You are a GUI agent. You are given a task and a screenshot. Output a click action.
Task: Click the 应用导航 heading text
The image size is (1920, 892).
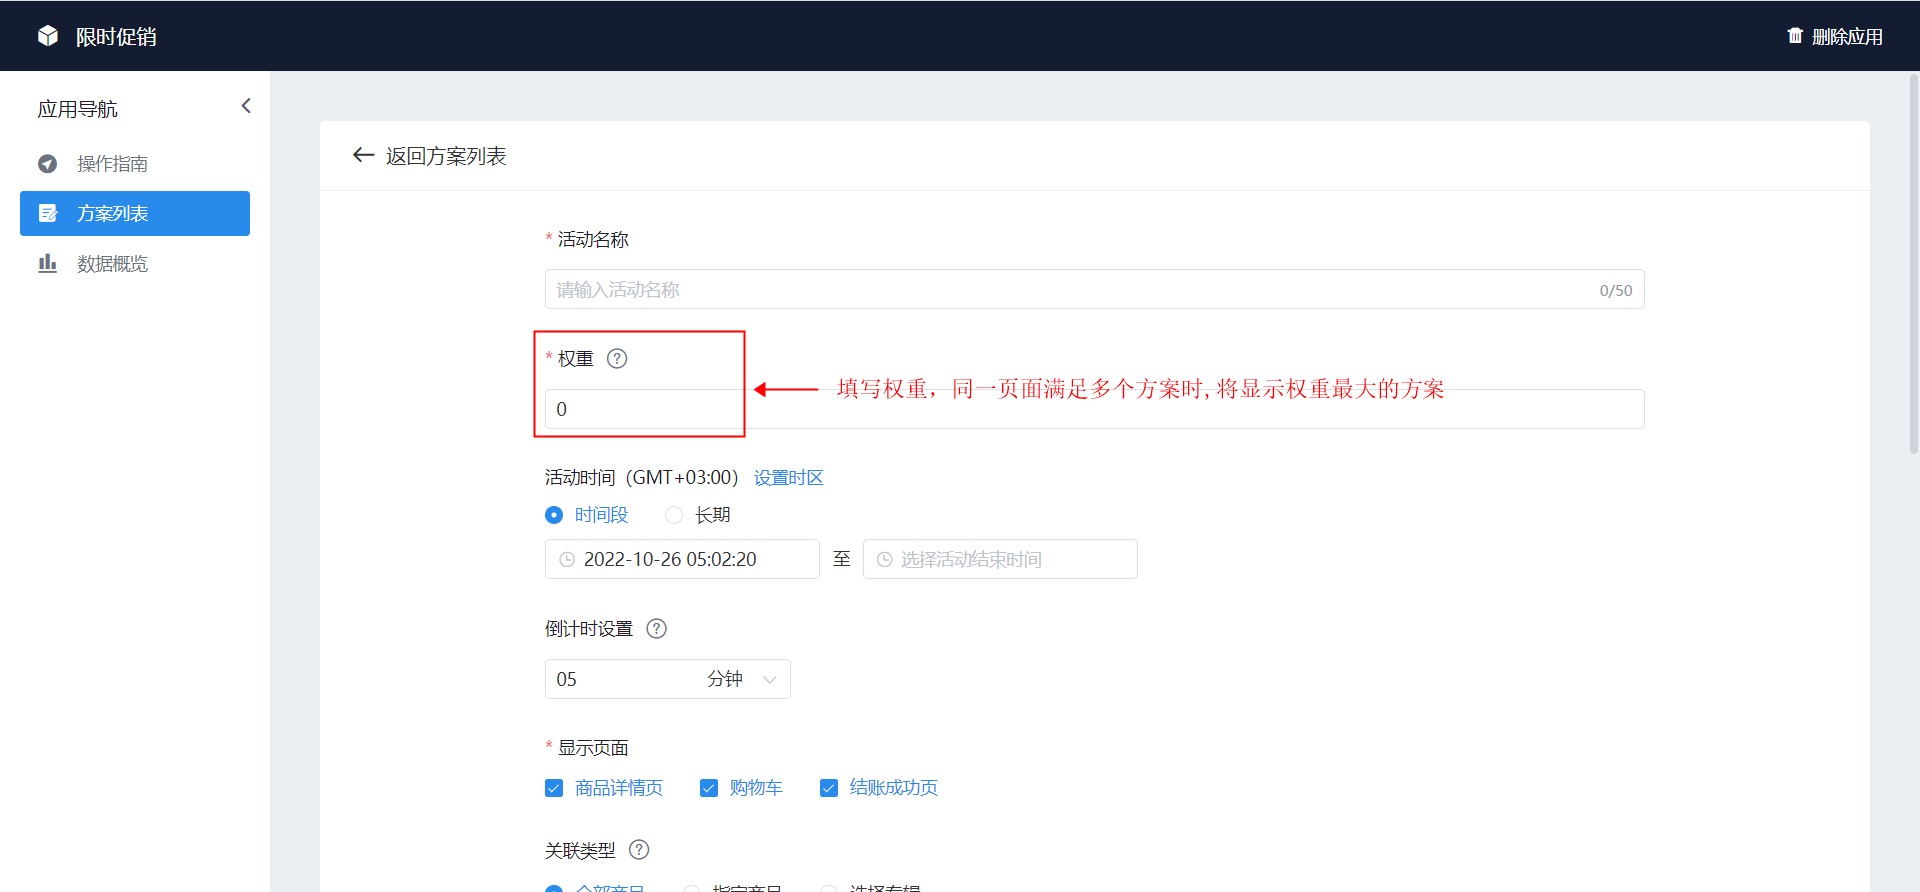coord(77,109)
